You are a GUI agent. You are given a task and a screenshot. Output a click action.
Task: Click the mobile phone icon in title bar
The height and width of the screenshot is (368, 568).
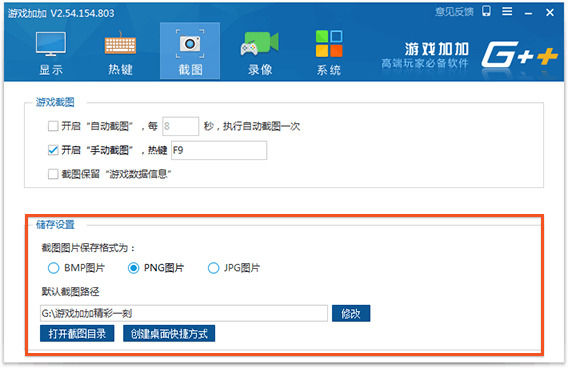[486, 11]
